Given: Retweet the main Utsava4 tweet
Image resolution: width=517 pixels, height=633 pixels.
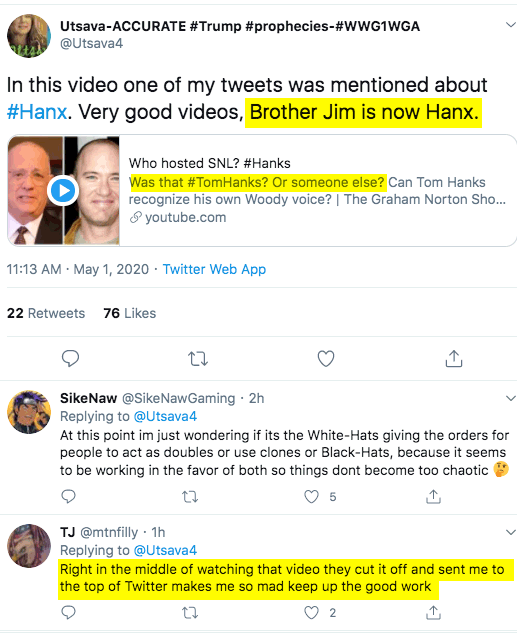Looking at the screenshot, I should click(x=198, y=358).
